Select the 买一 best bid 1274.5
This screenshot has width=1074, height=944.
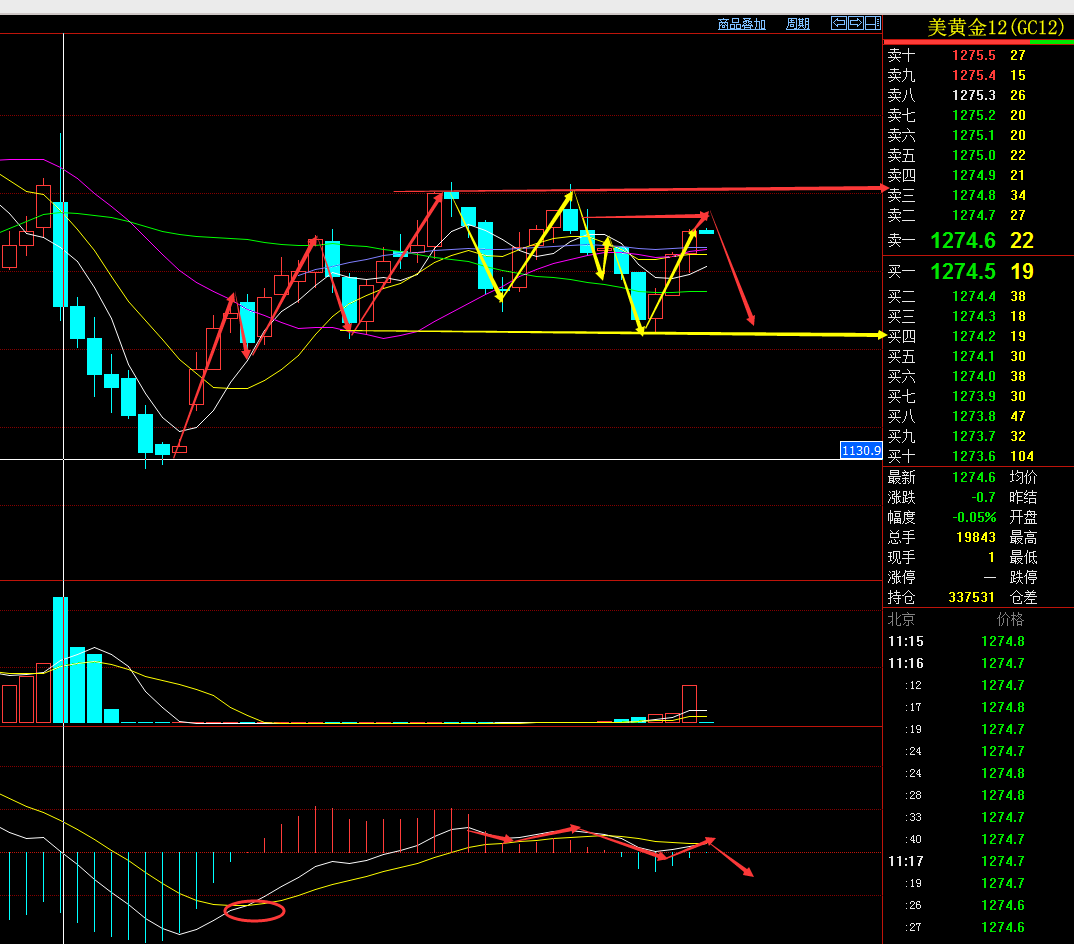pyautogui.click(x=963, y=271)
